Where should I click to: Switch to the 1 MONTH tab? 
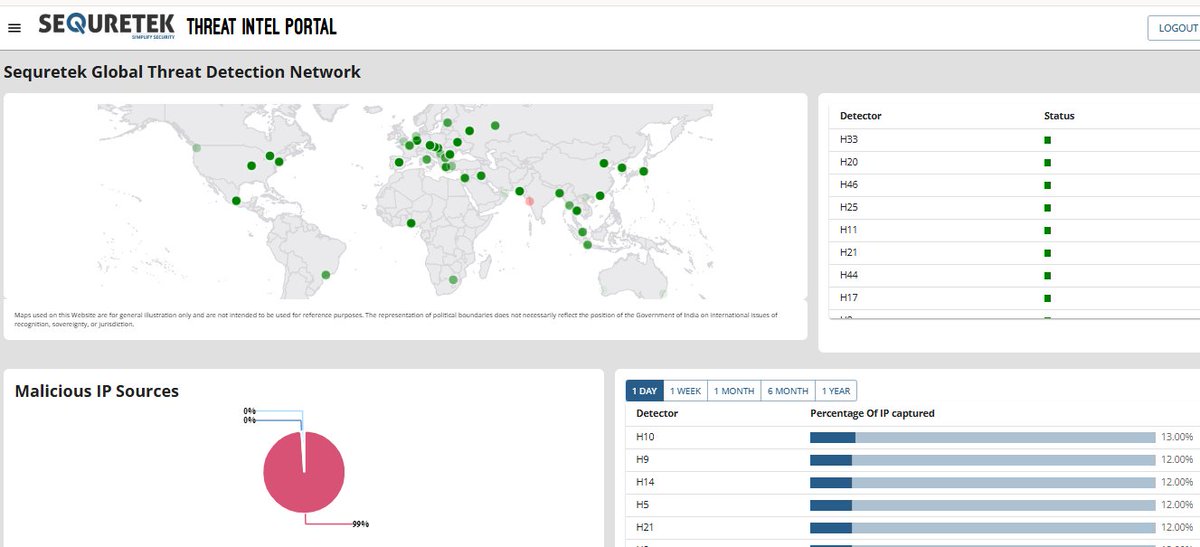point(734,391)
